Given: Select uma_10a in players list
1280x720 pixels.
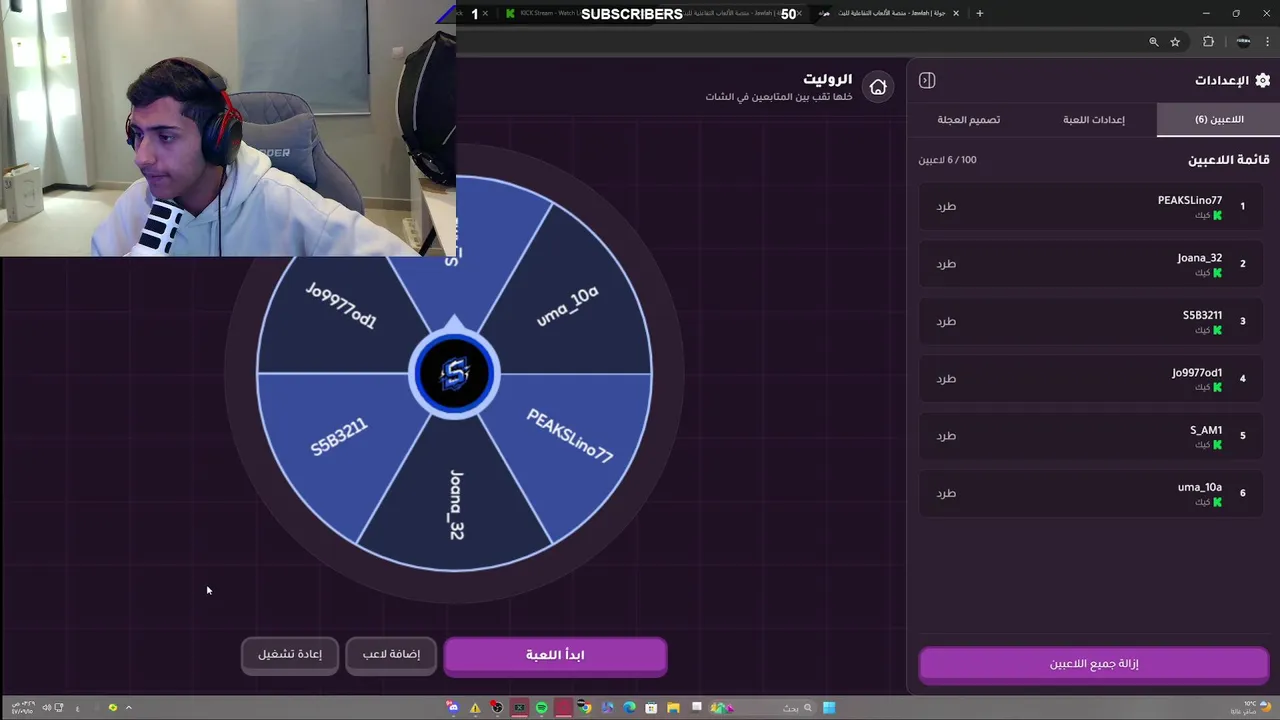Looking at the screenshot, I should pos(1093,493).
